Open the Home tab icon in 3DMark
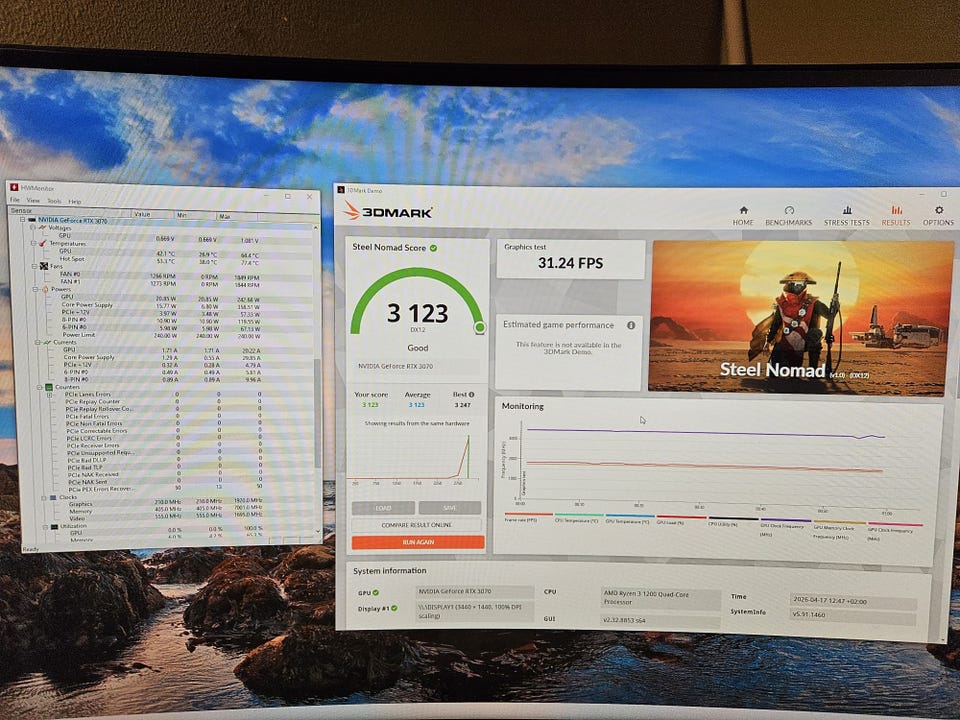Image resolution: width=960 pixels, height=720 pixels. pos(743,210)
